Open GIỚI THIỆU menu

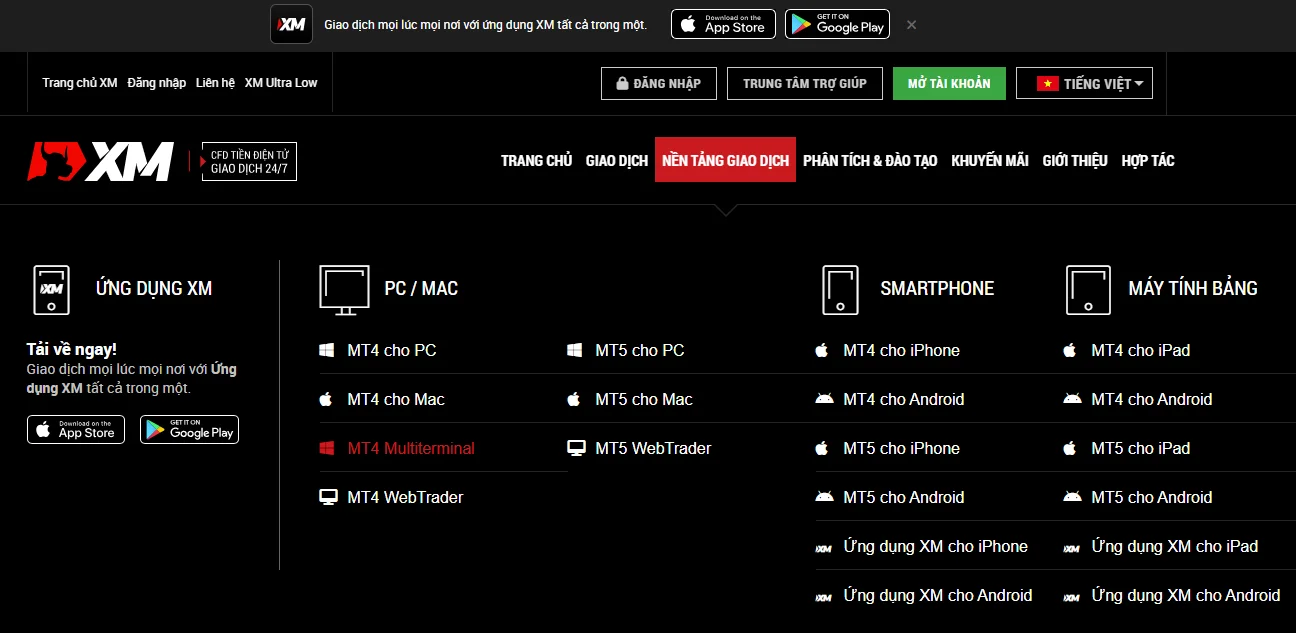1075,160
